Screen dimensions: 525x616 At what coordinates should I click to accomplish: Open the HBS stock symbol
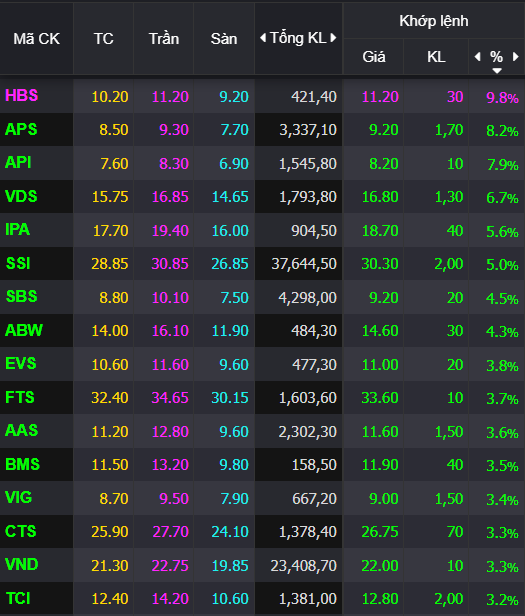[22, 95]
